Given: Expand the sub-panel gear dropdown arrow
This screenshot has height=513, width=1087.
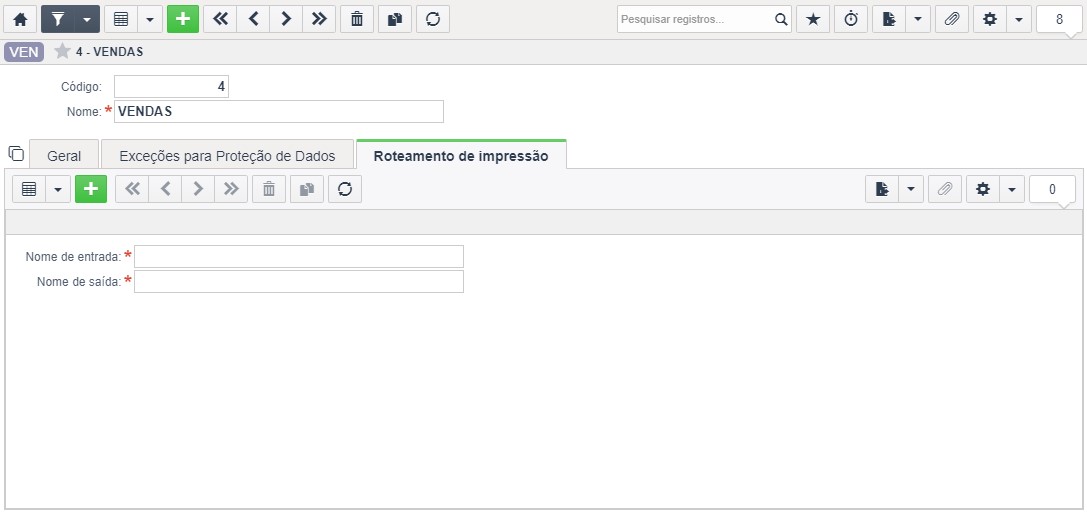Looking at the screenshot, I should pyautogui.click(x=1011, y=189).
